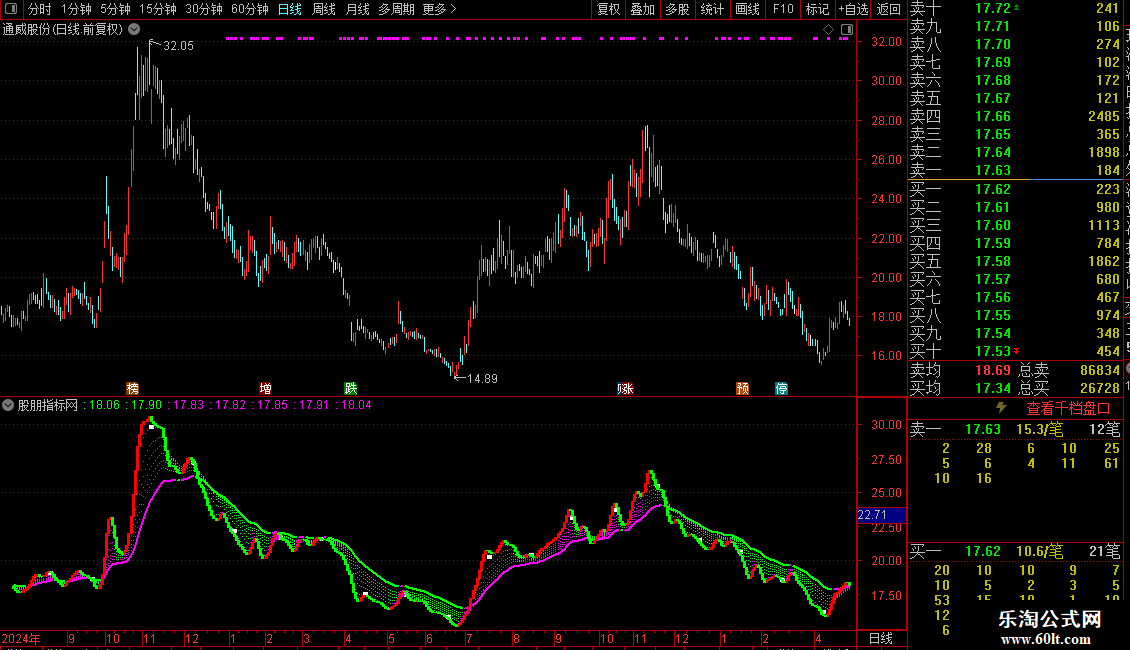Viewport: 1130px width, 650px height.
Task: Click the 14.89 low price label
Action: (x=482, y=378)
